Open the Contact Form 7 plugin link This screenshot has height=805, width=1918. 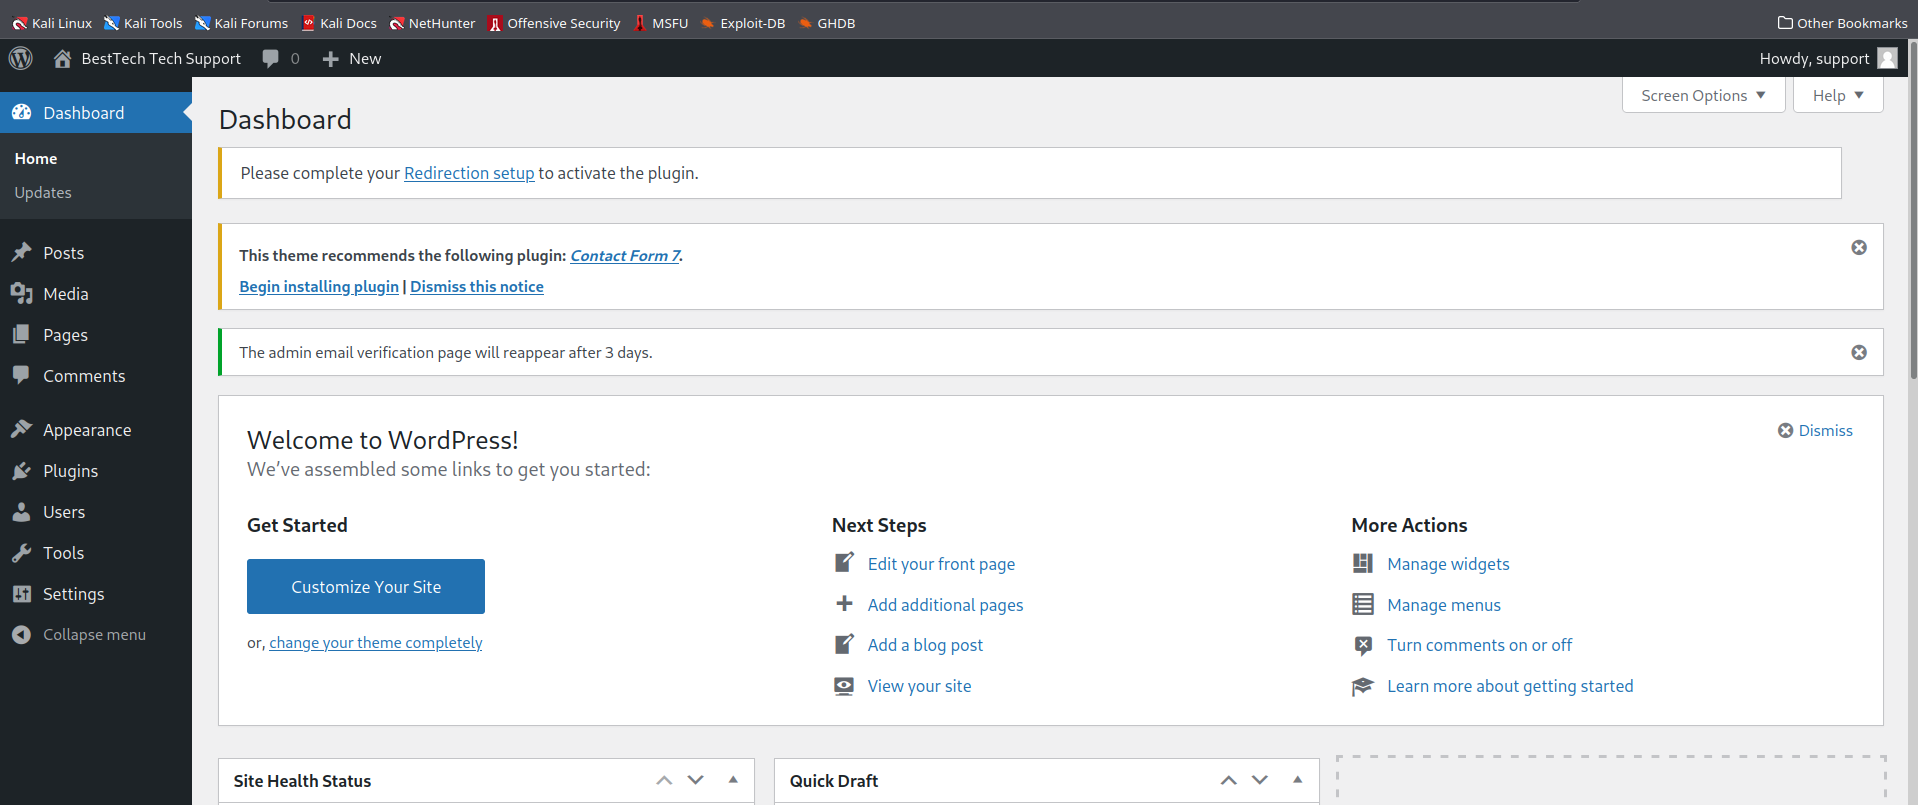coord(625,255)
